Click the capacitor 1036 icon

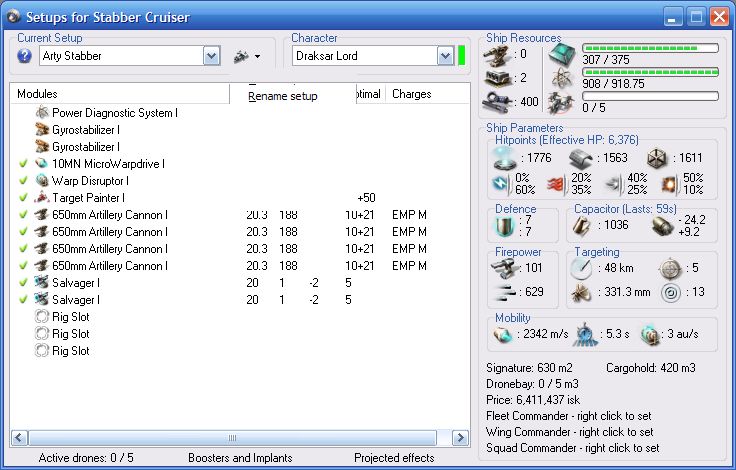582,225
